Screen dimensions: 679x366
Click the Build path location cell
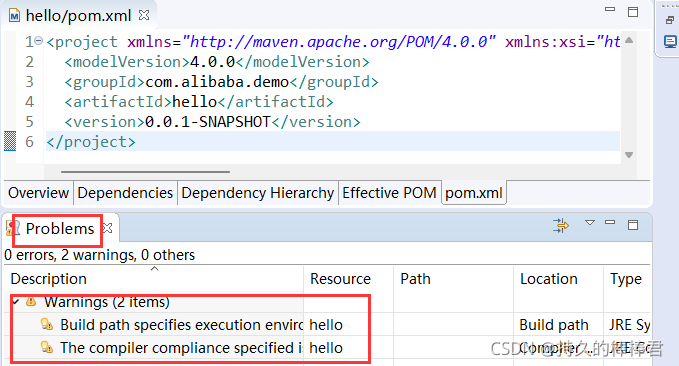pos(554,325)
